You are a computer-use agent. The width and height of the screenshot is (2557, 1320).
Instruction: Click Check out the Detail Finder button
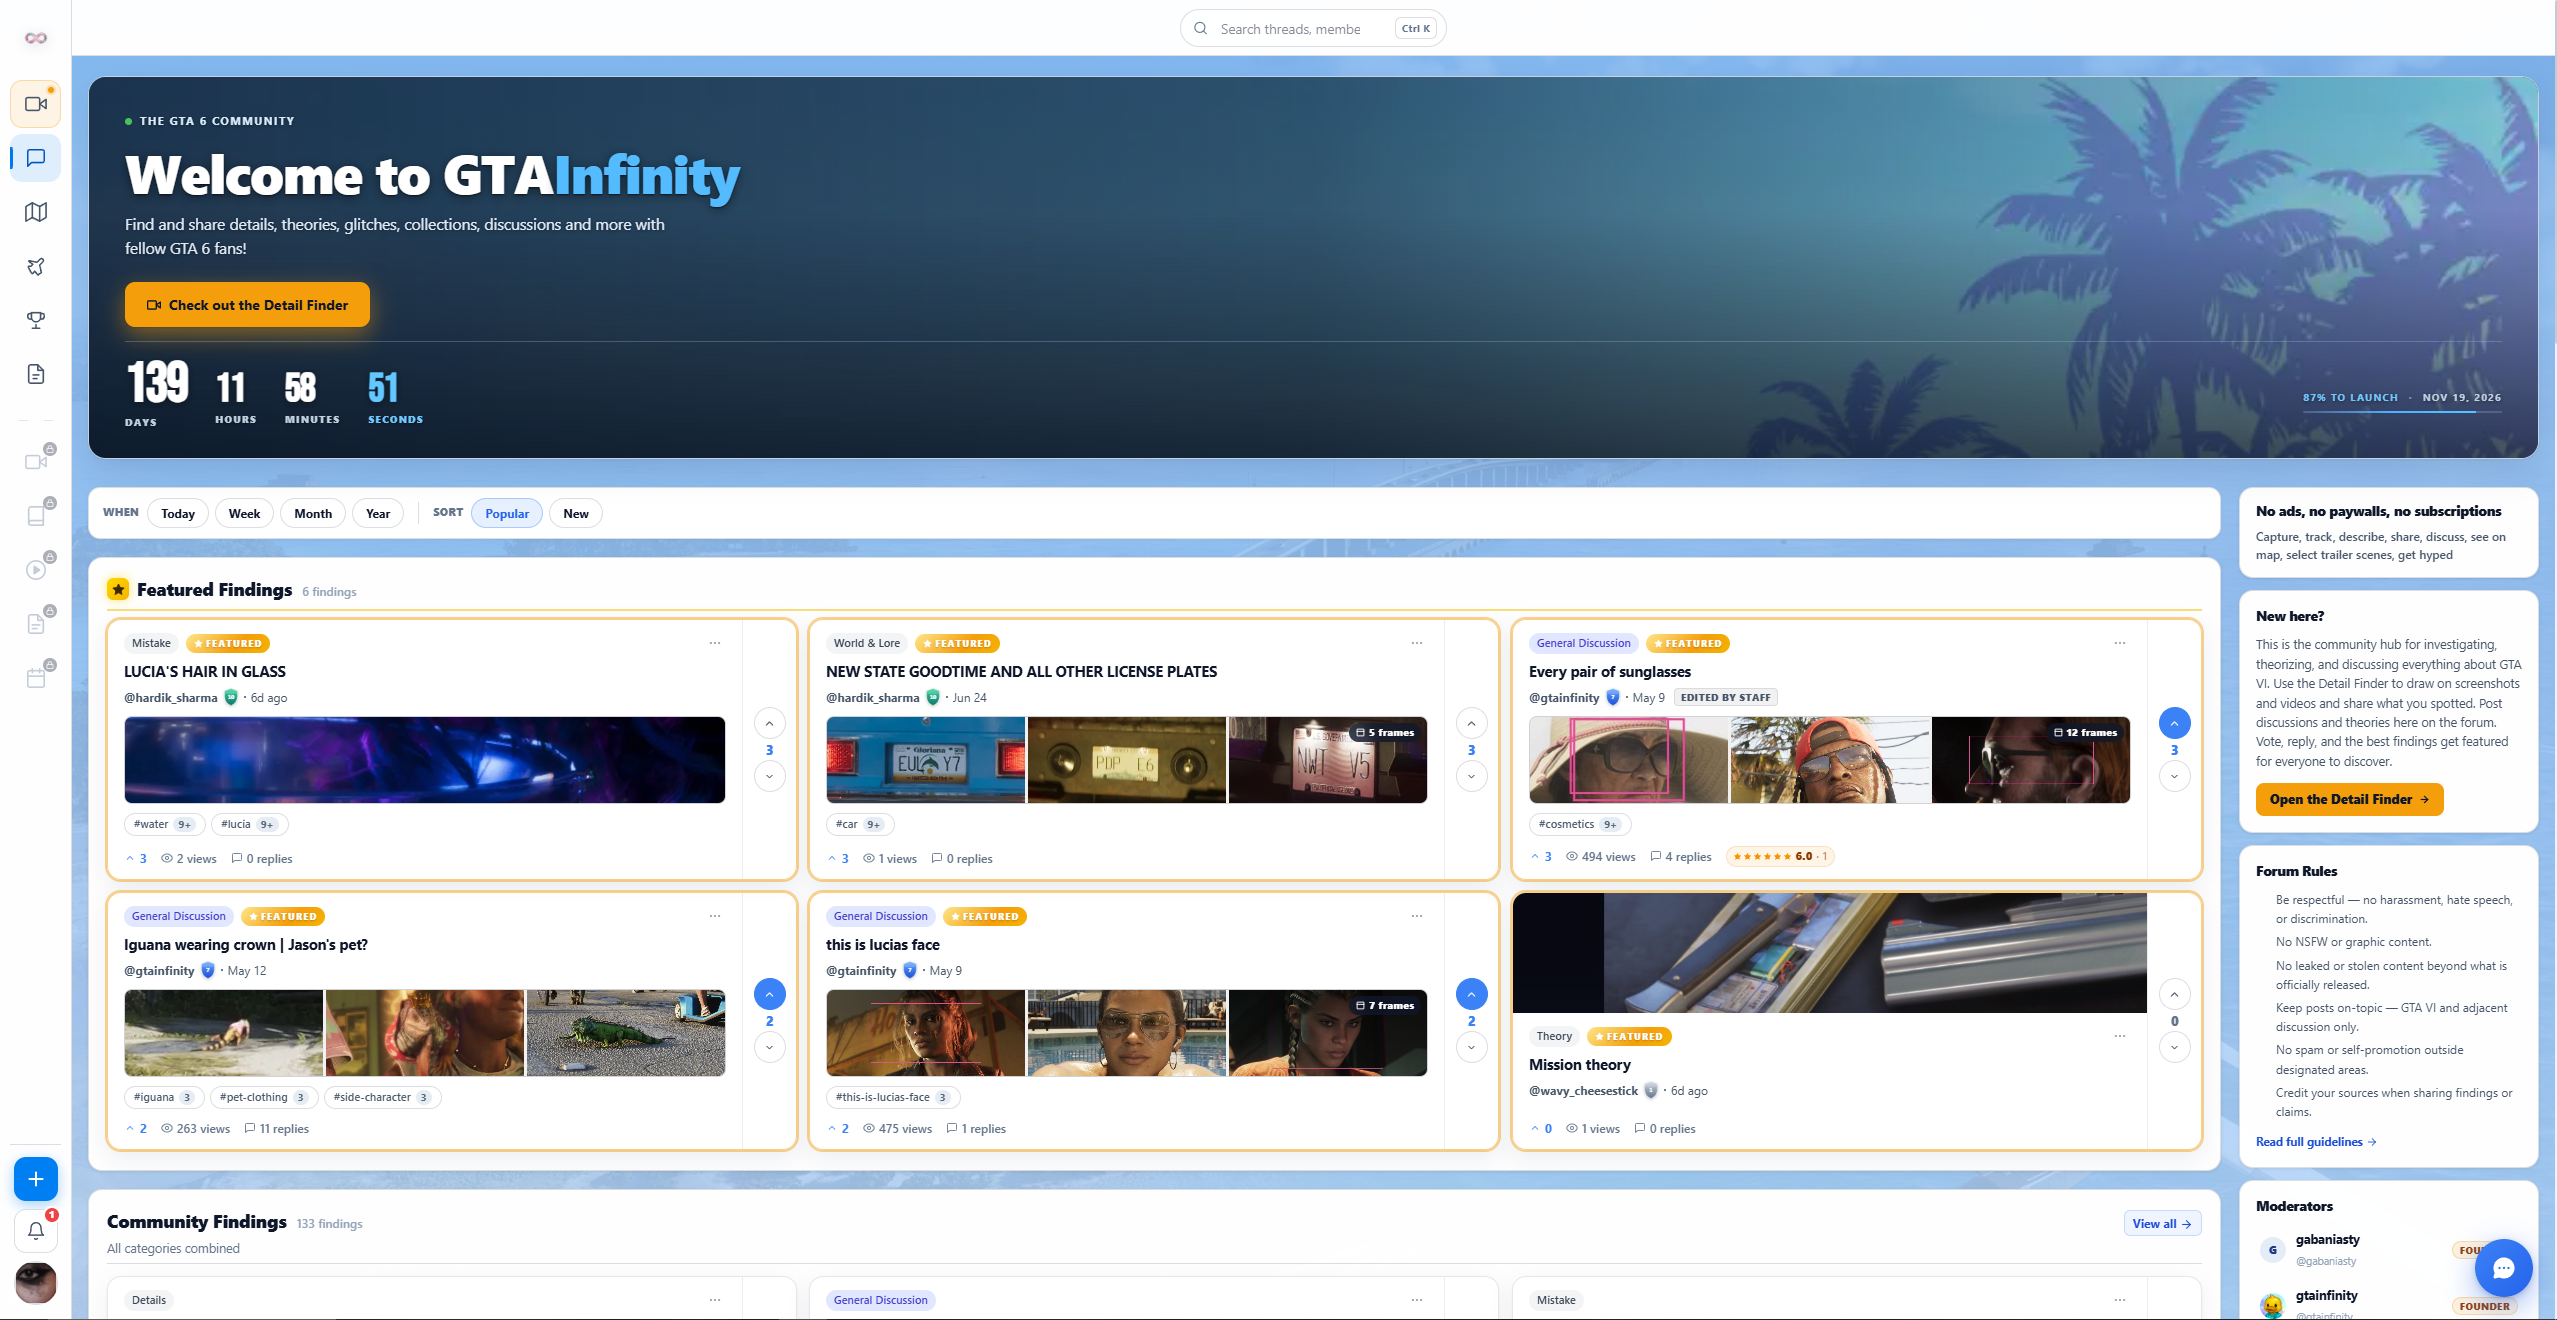247,305
